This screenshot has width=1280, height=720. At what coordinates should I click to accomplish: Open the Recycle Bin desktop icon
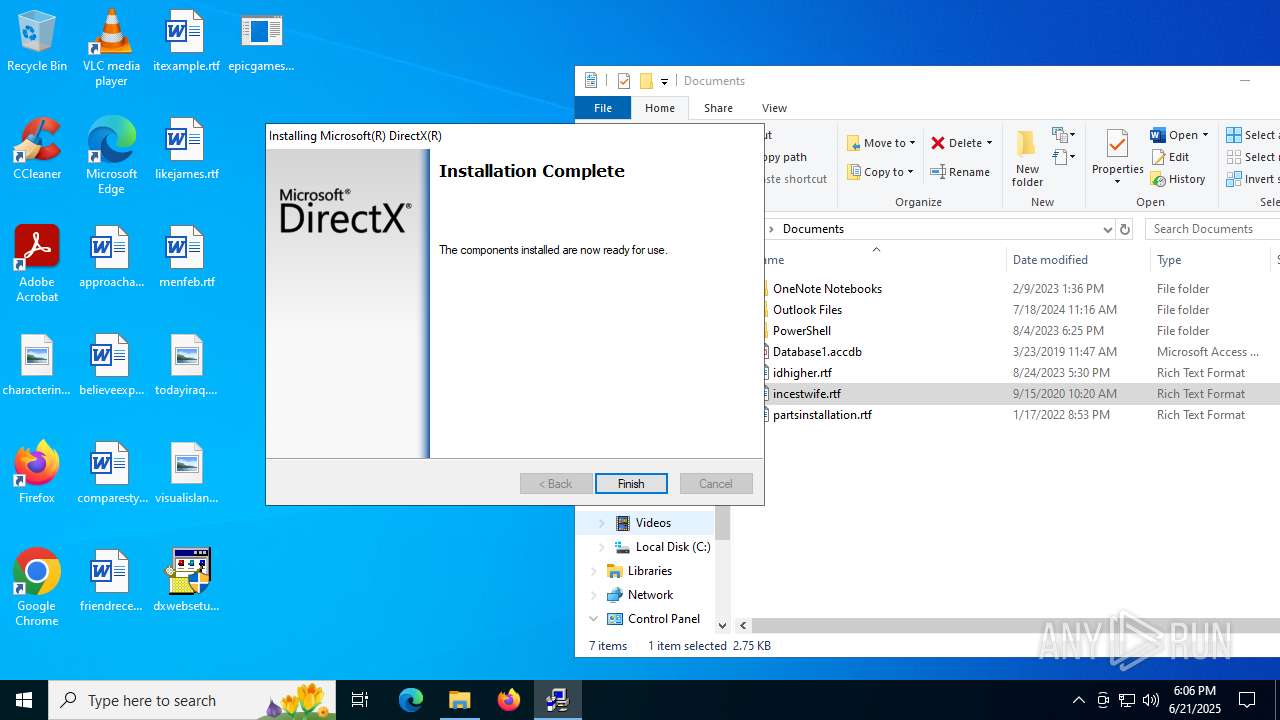pyautogui.click(x=37, y=41)
